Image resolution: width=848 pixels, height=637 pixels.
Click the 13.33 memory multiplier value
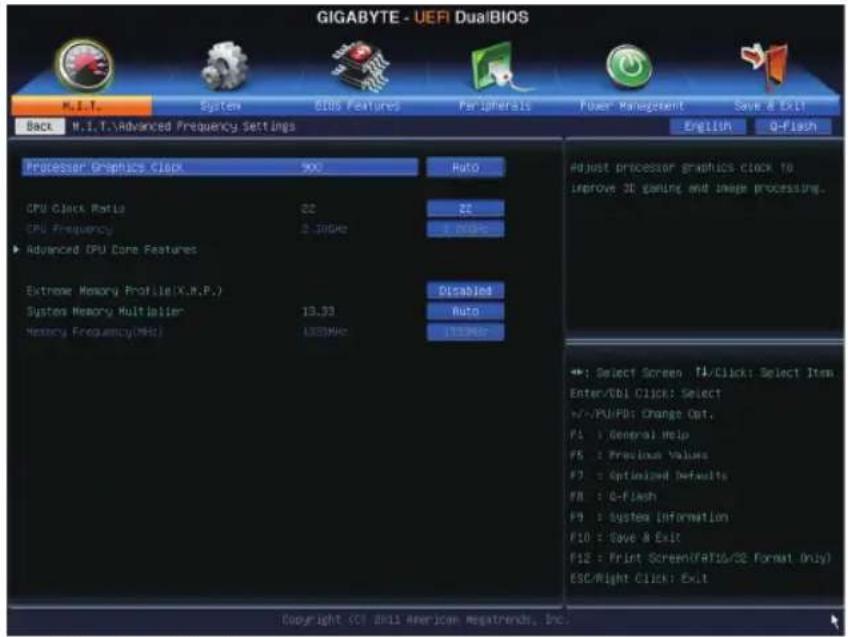(318, 311)
